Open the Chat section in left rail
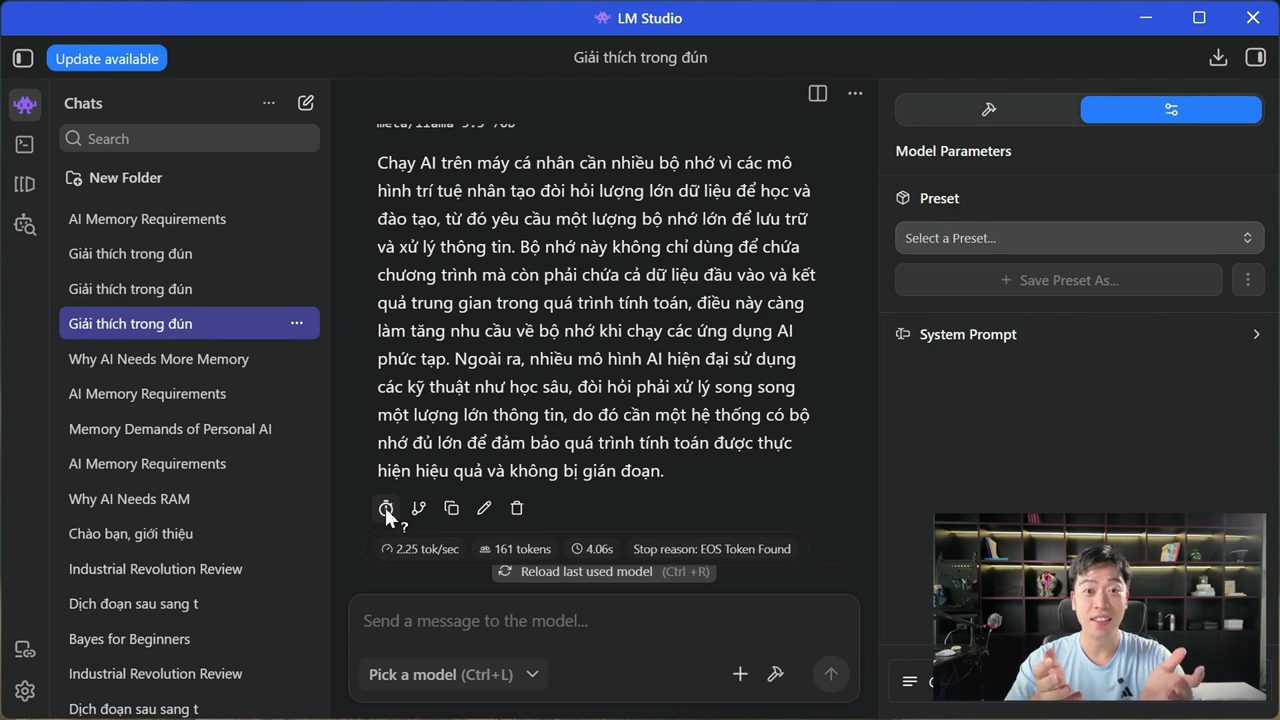Viewport: 1280px width, 720px height. pos(25,104)
